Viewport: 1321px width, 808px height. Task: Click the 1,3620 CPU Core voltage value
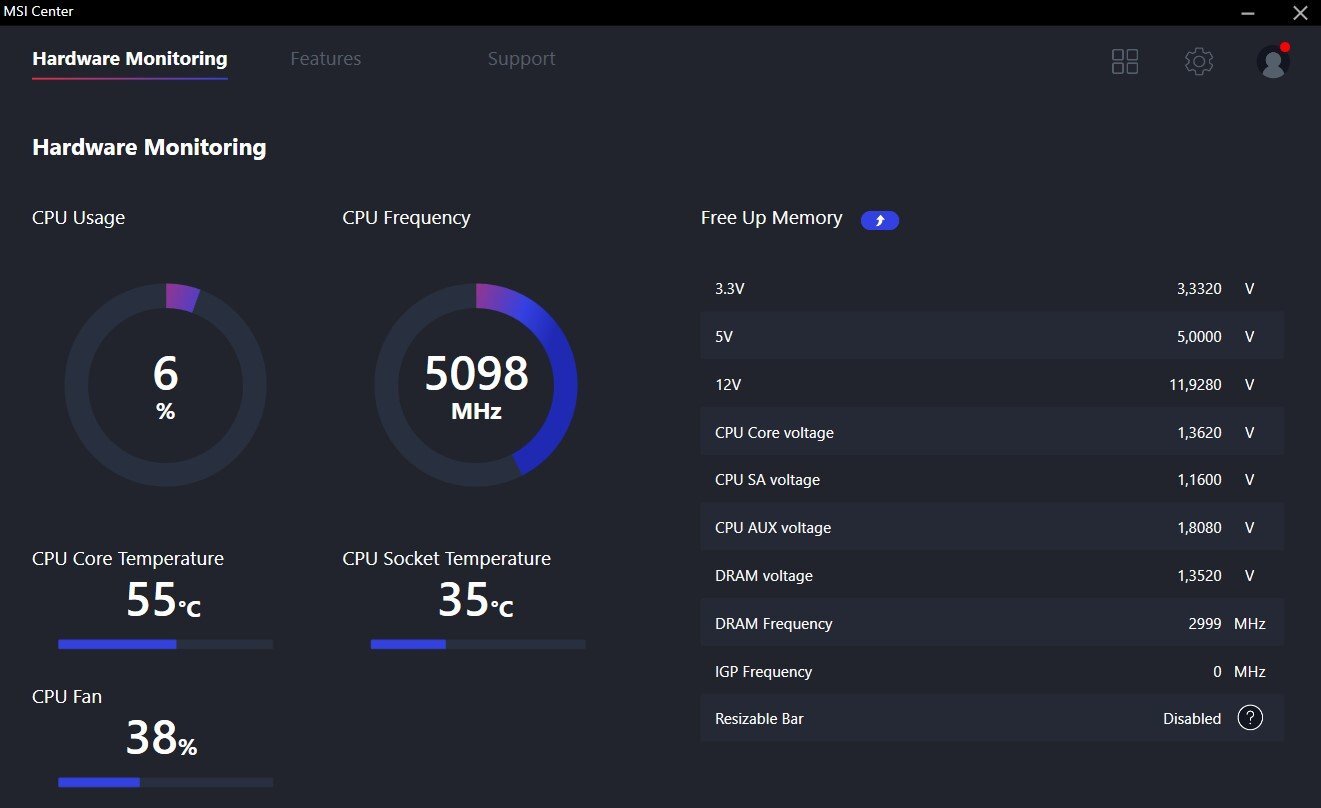click(x=1199, y=433)
